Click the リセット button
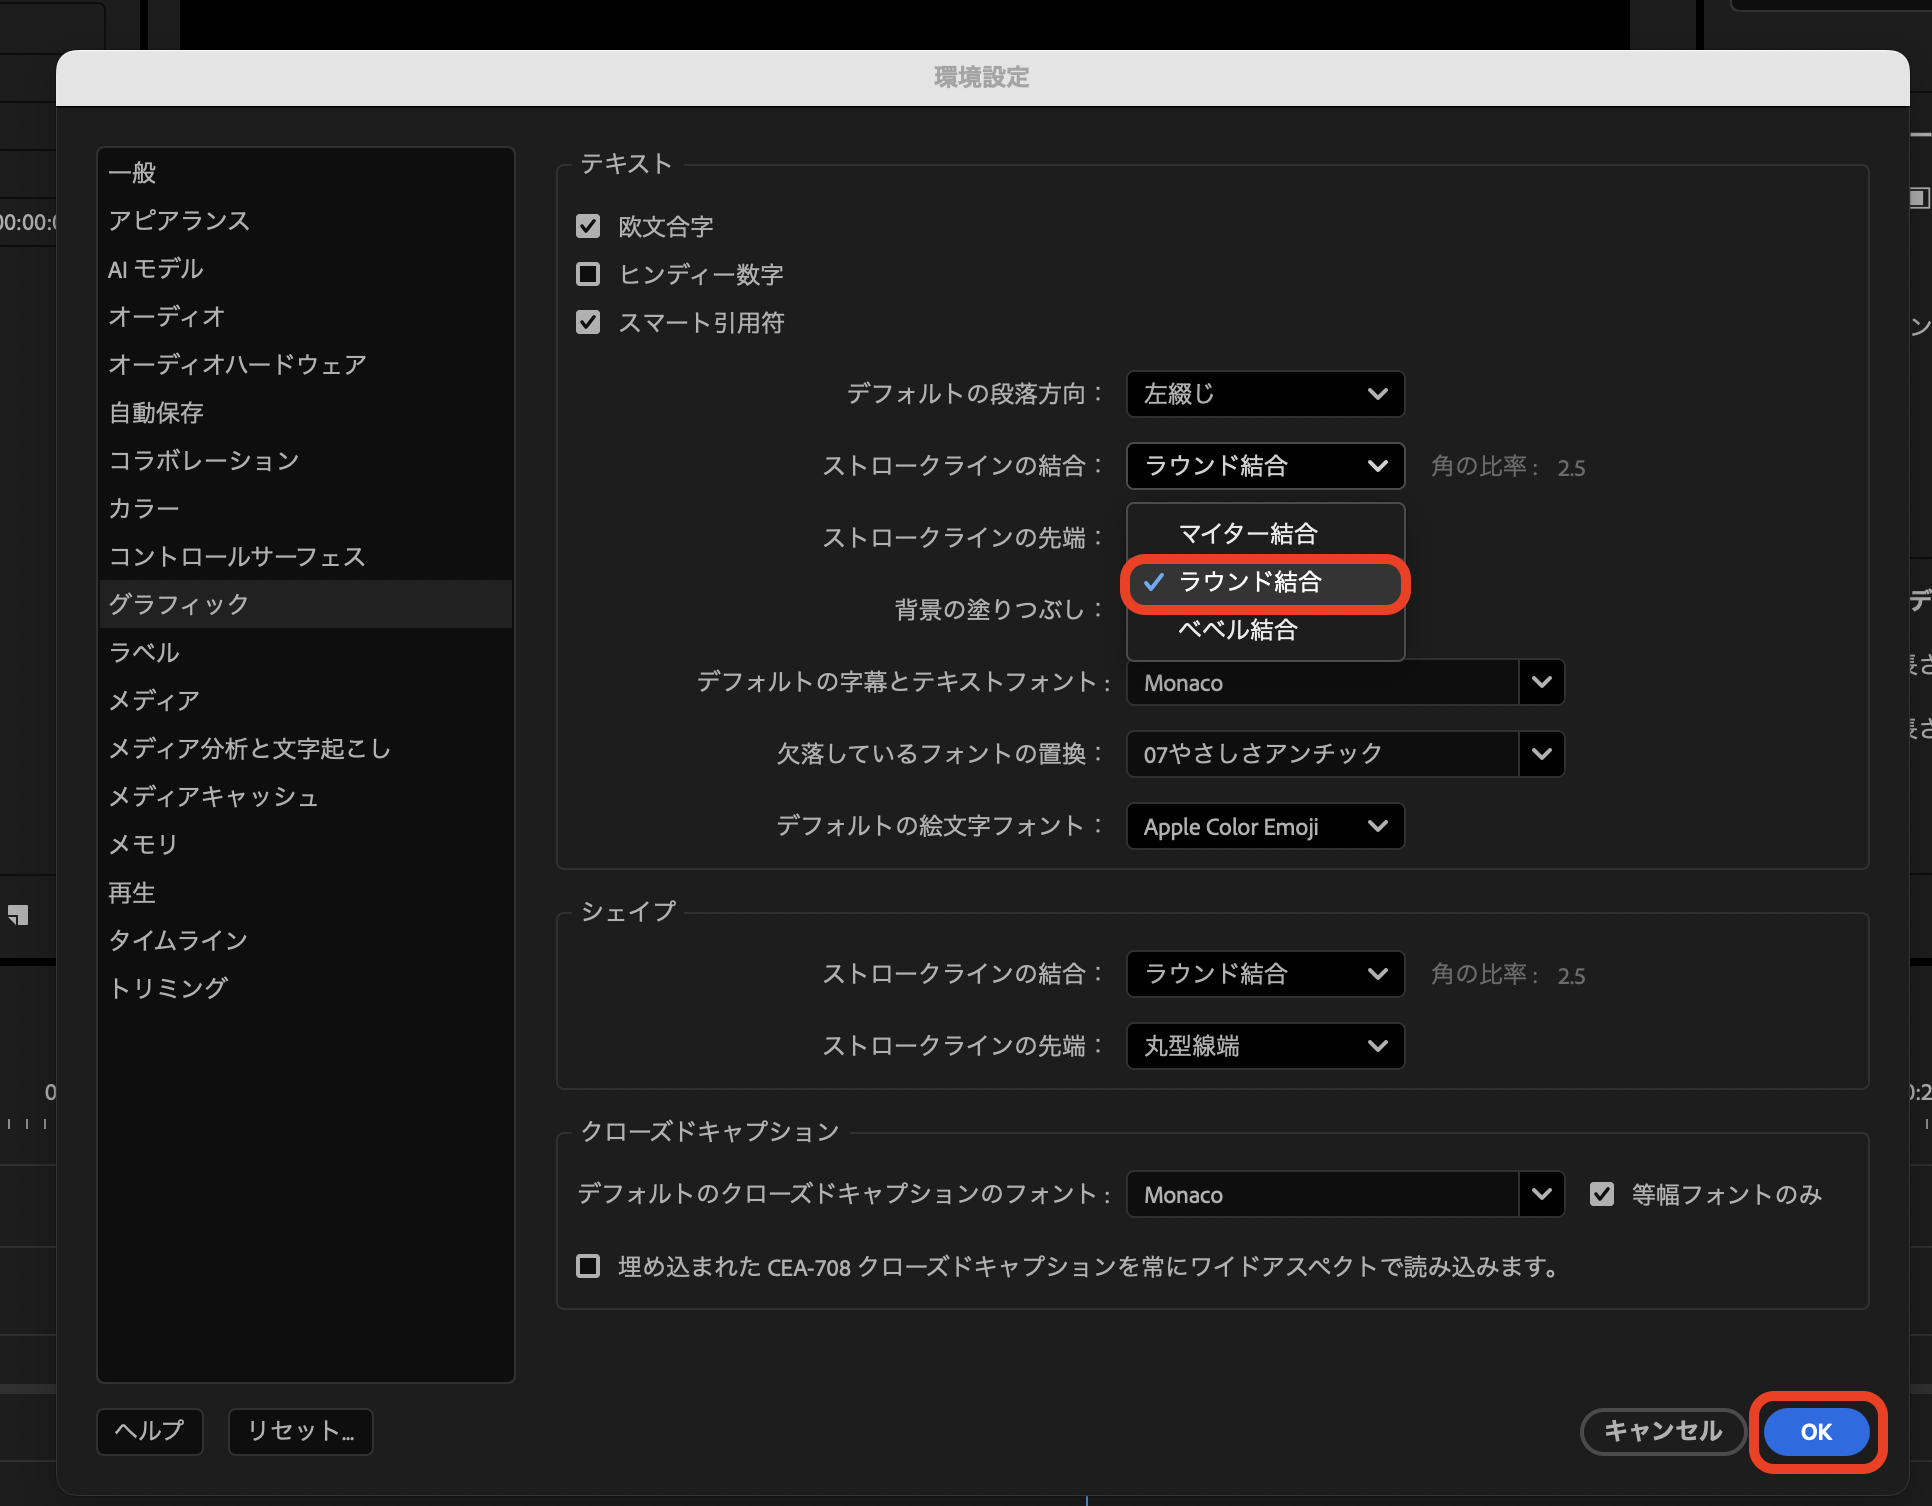Image resolution: width=1932 pixels, height=1506 pixels. [x=300, y=1431]
